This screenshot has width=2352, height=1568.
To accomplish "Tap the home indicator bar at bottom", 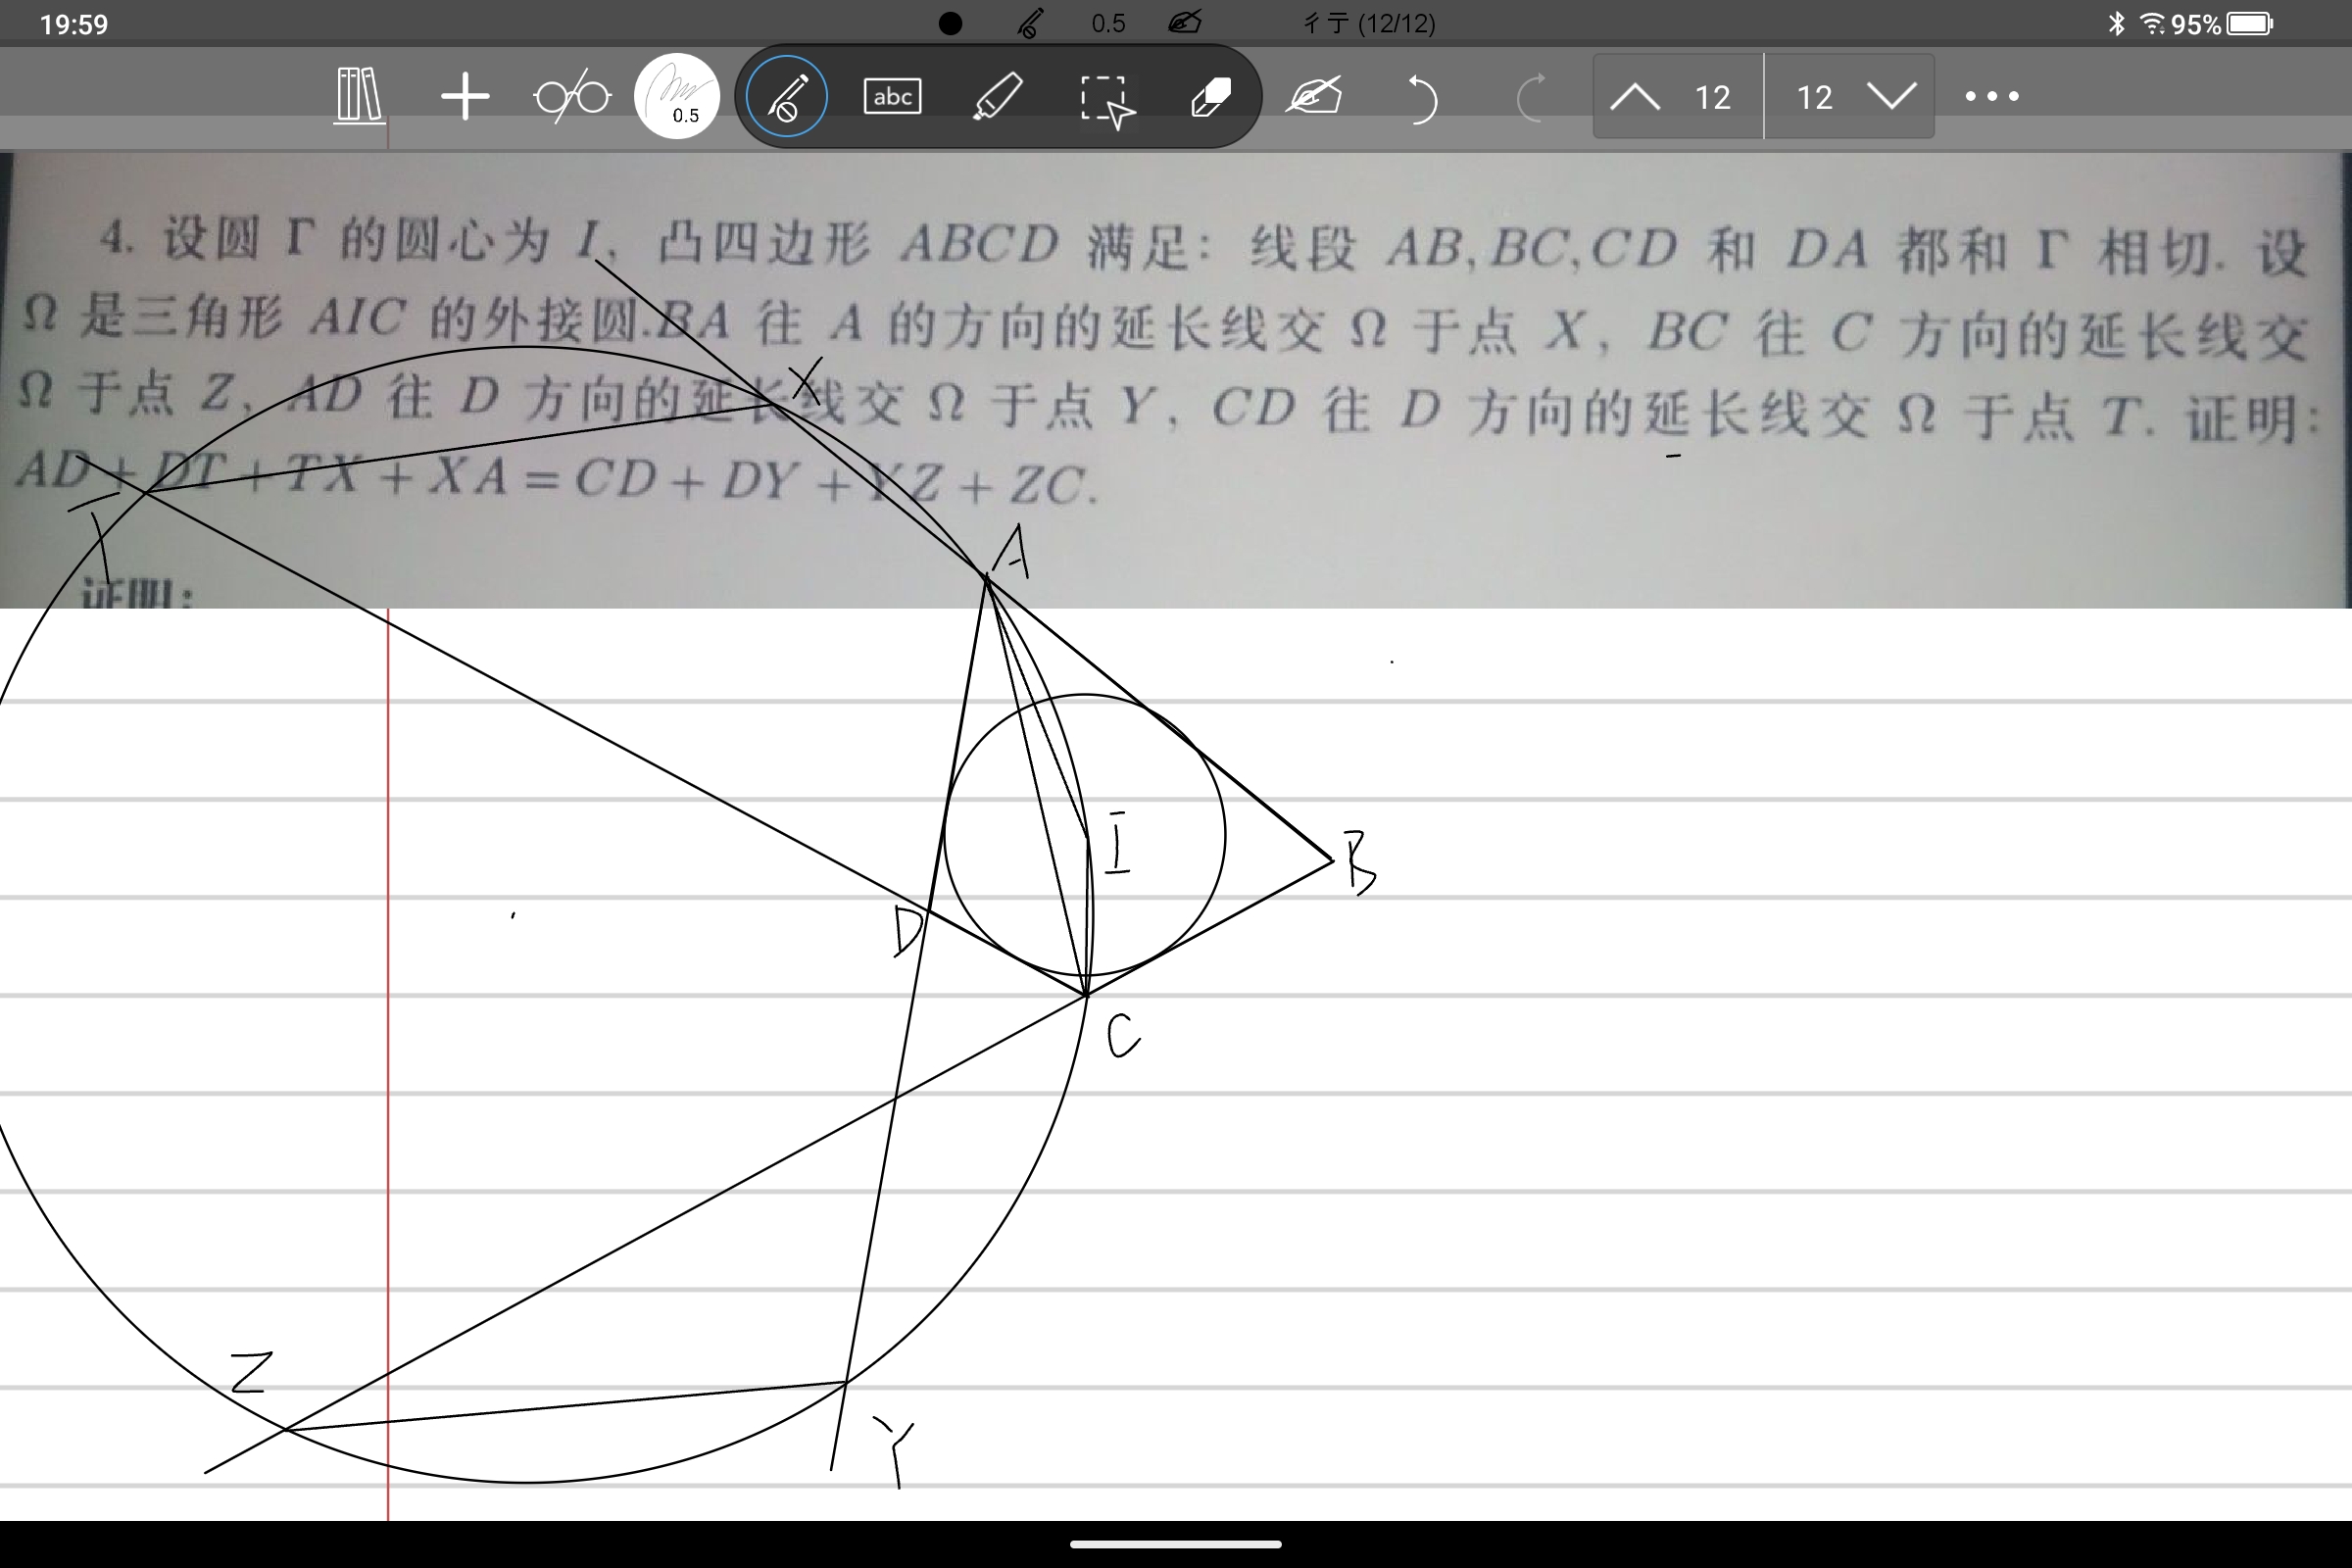I will pos(1176,1544).
